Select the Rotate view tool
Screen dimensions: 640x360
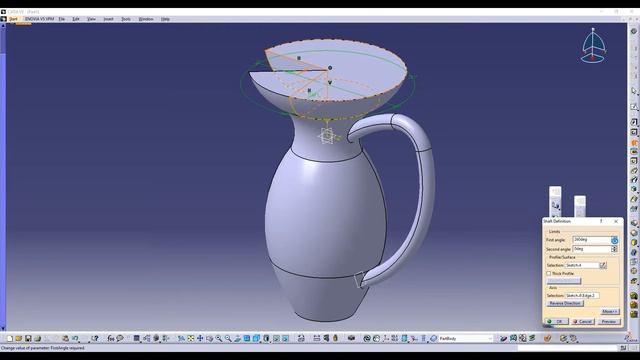tap(209, 338)
